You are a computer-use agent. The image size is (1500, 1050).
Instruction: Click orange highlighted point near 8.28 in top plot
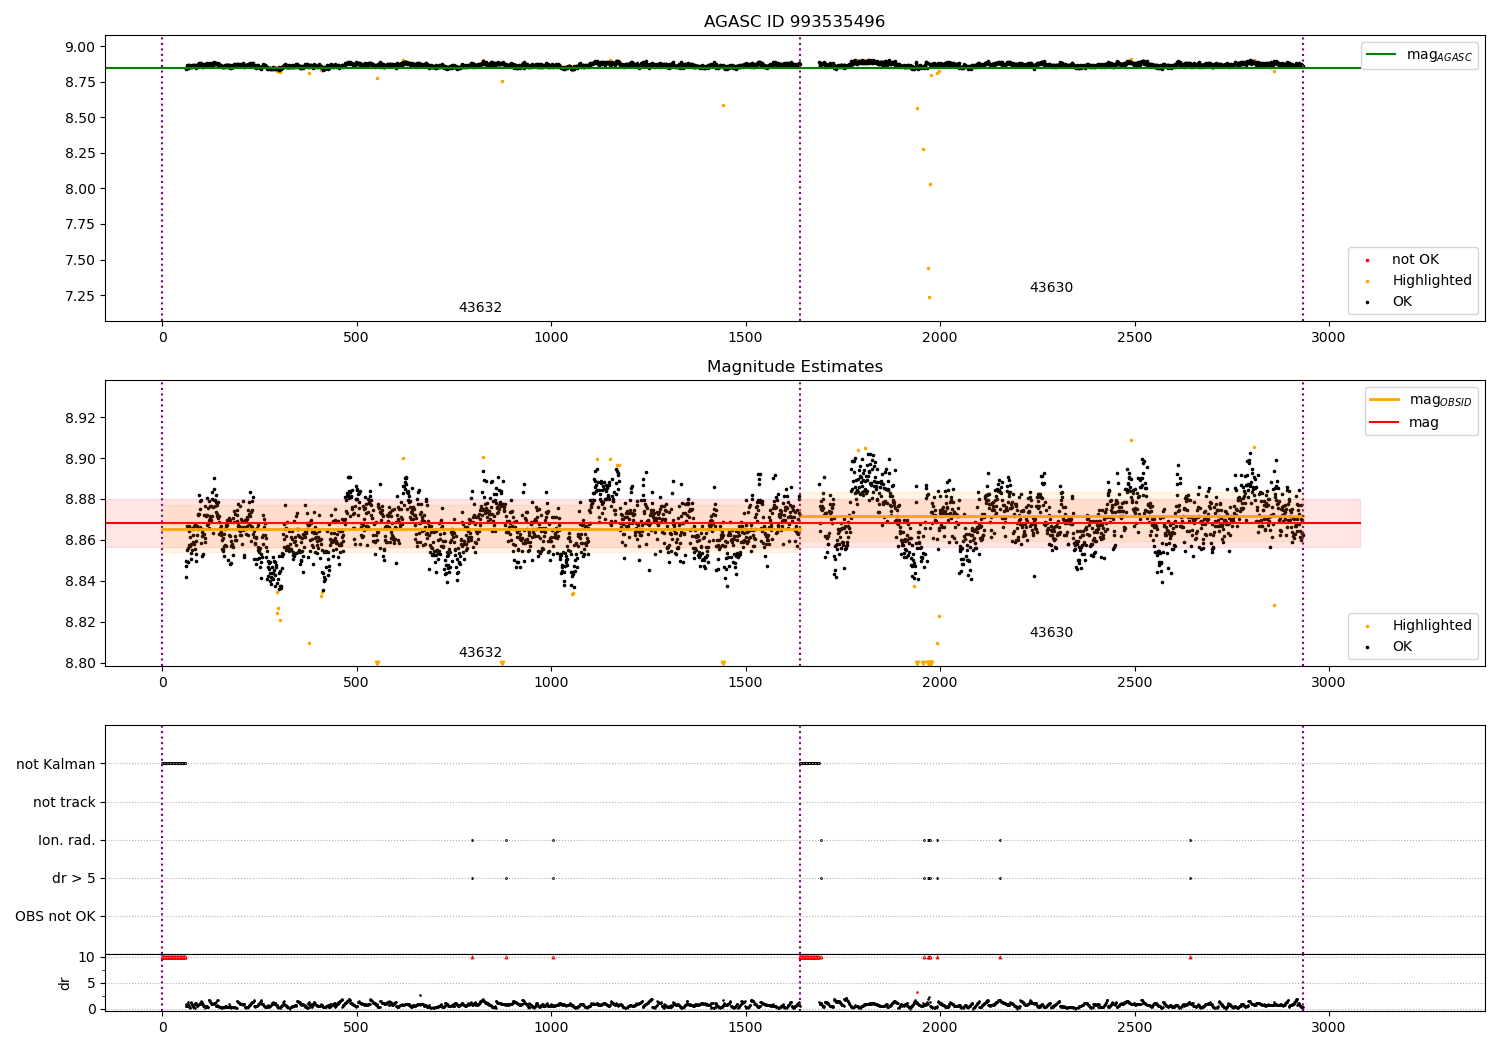(923, 149)
